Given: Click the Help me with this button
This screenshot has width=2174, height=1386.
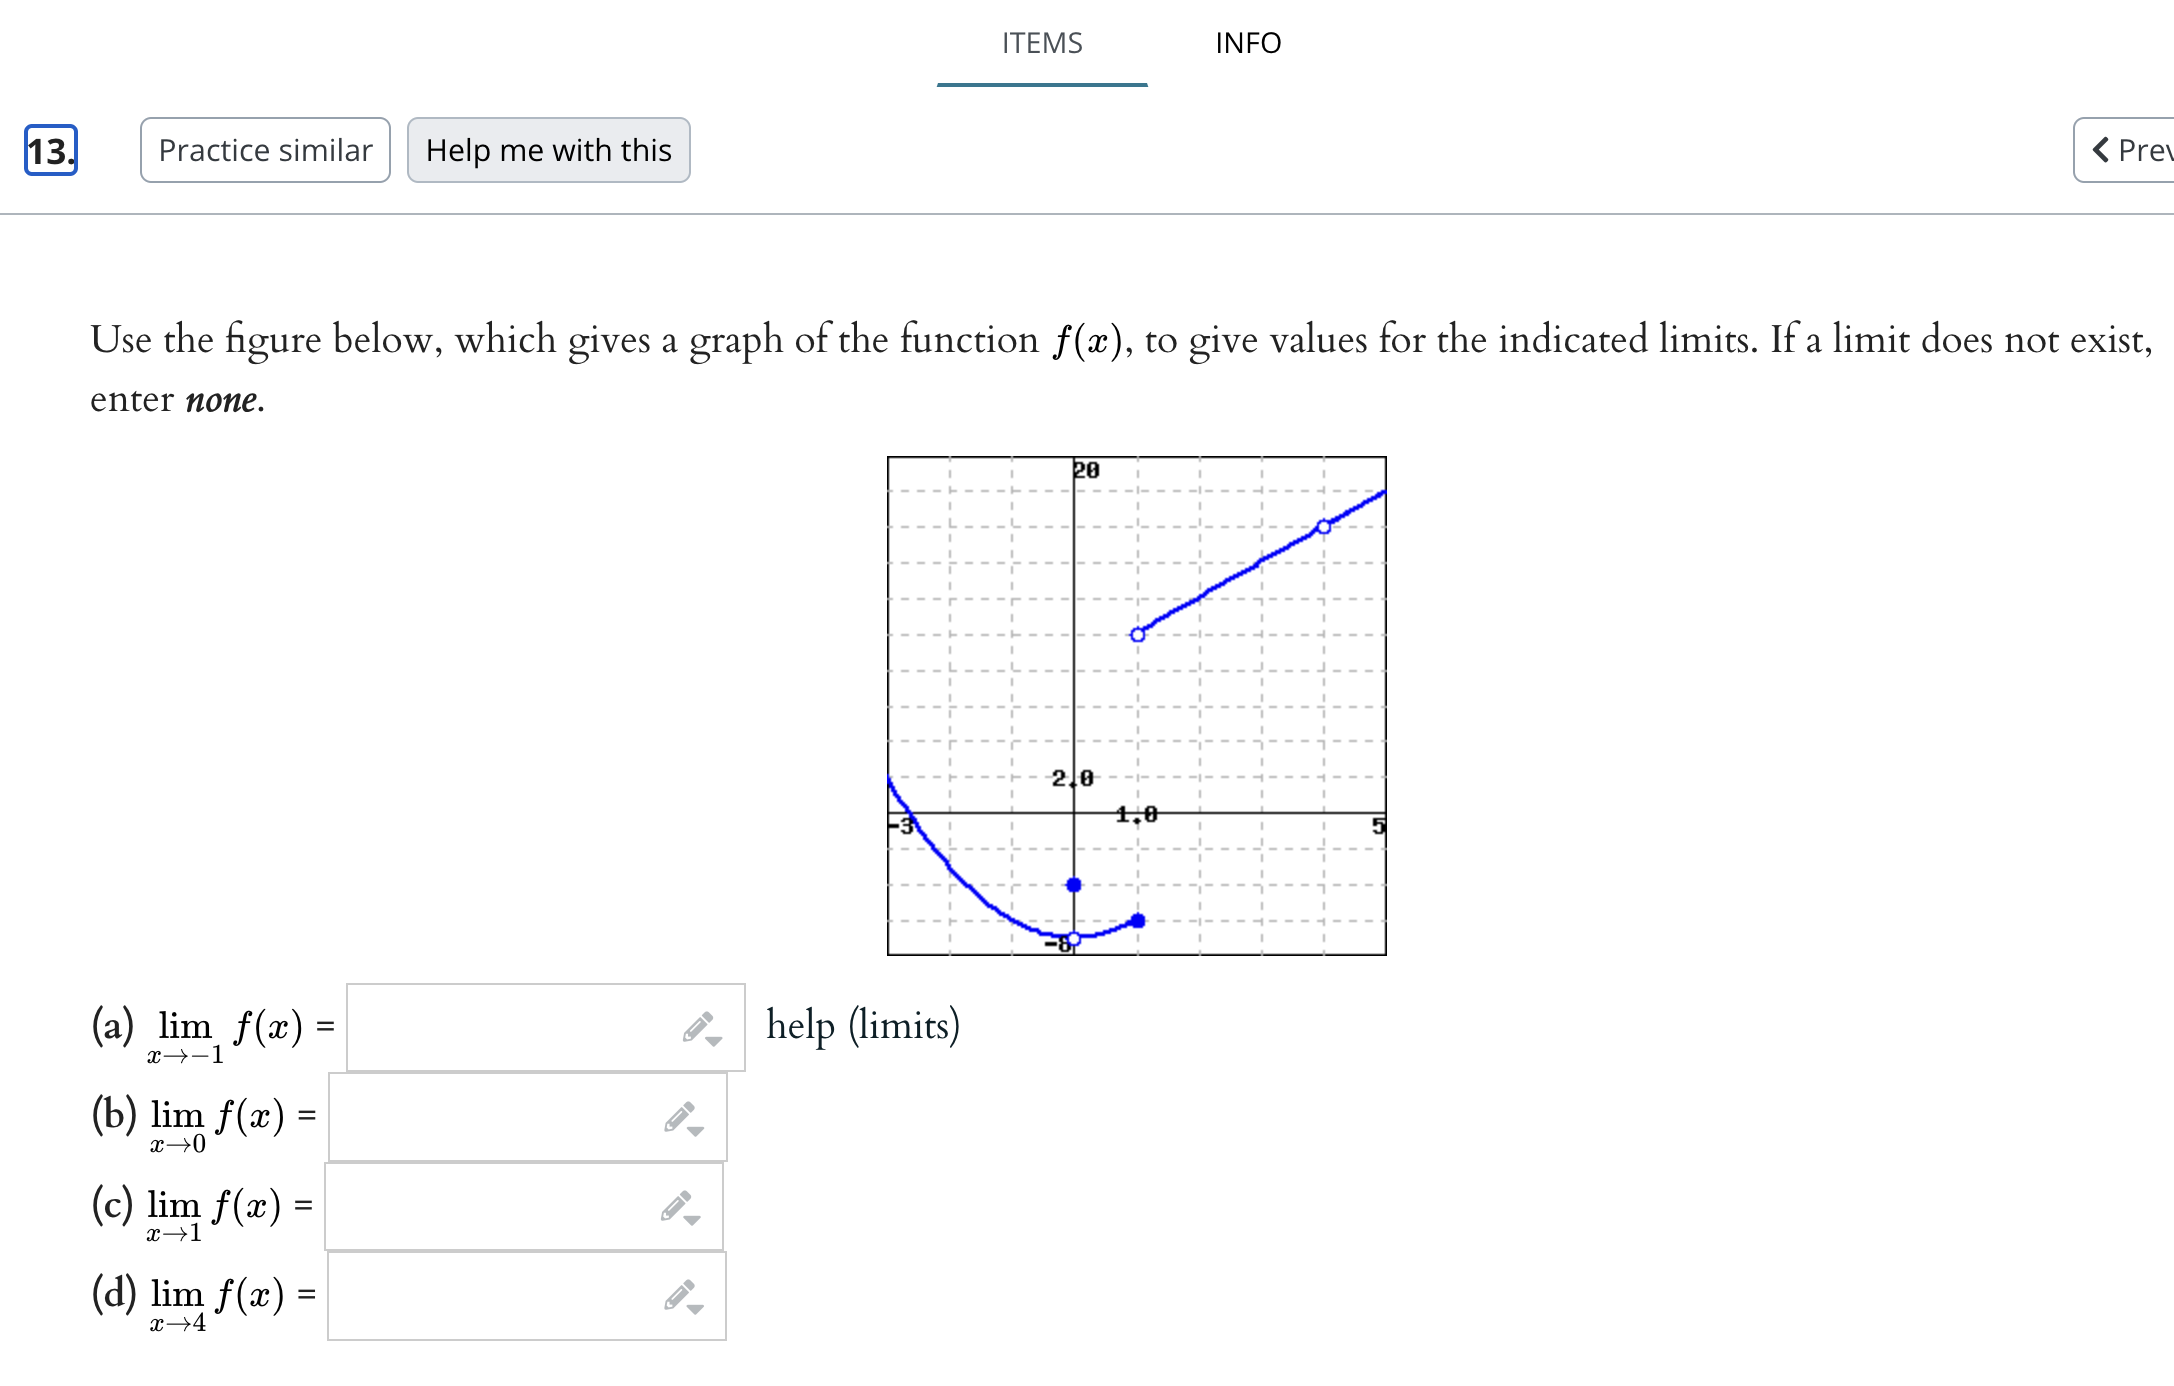Looking at the screenshot, I should (x=548, y=150).
